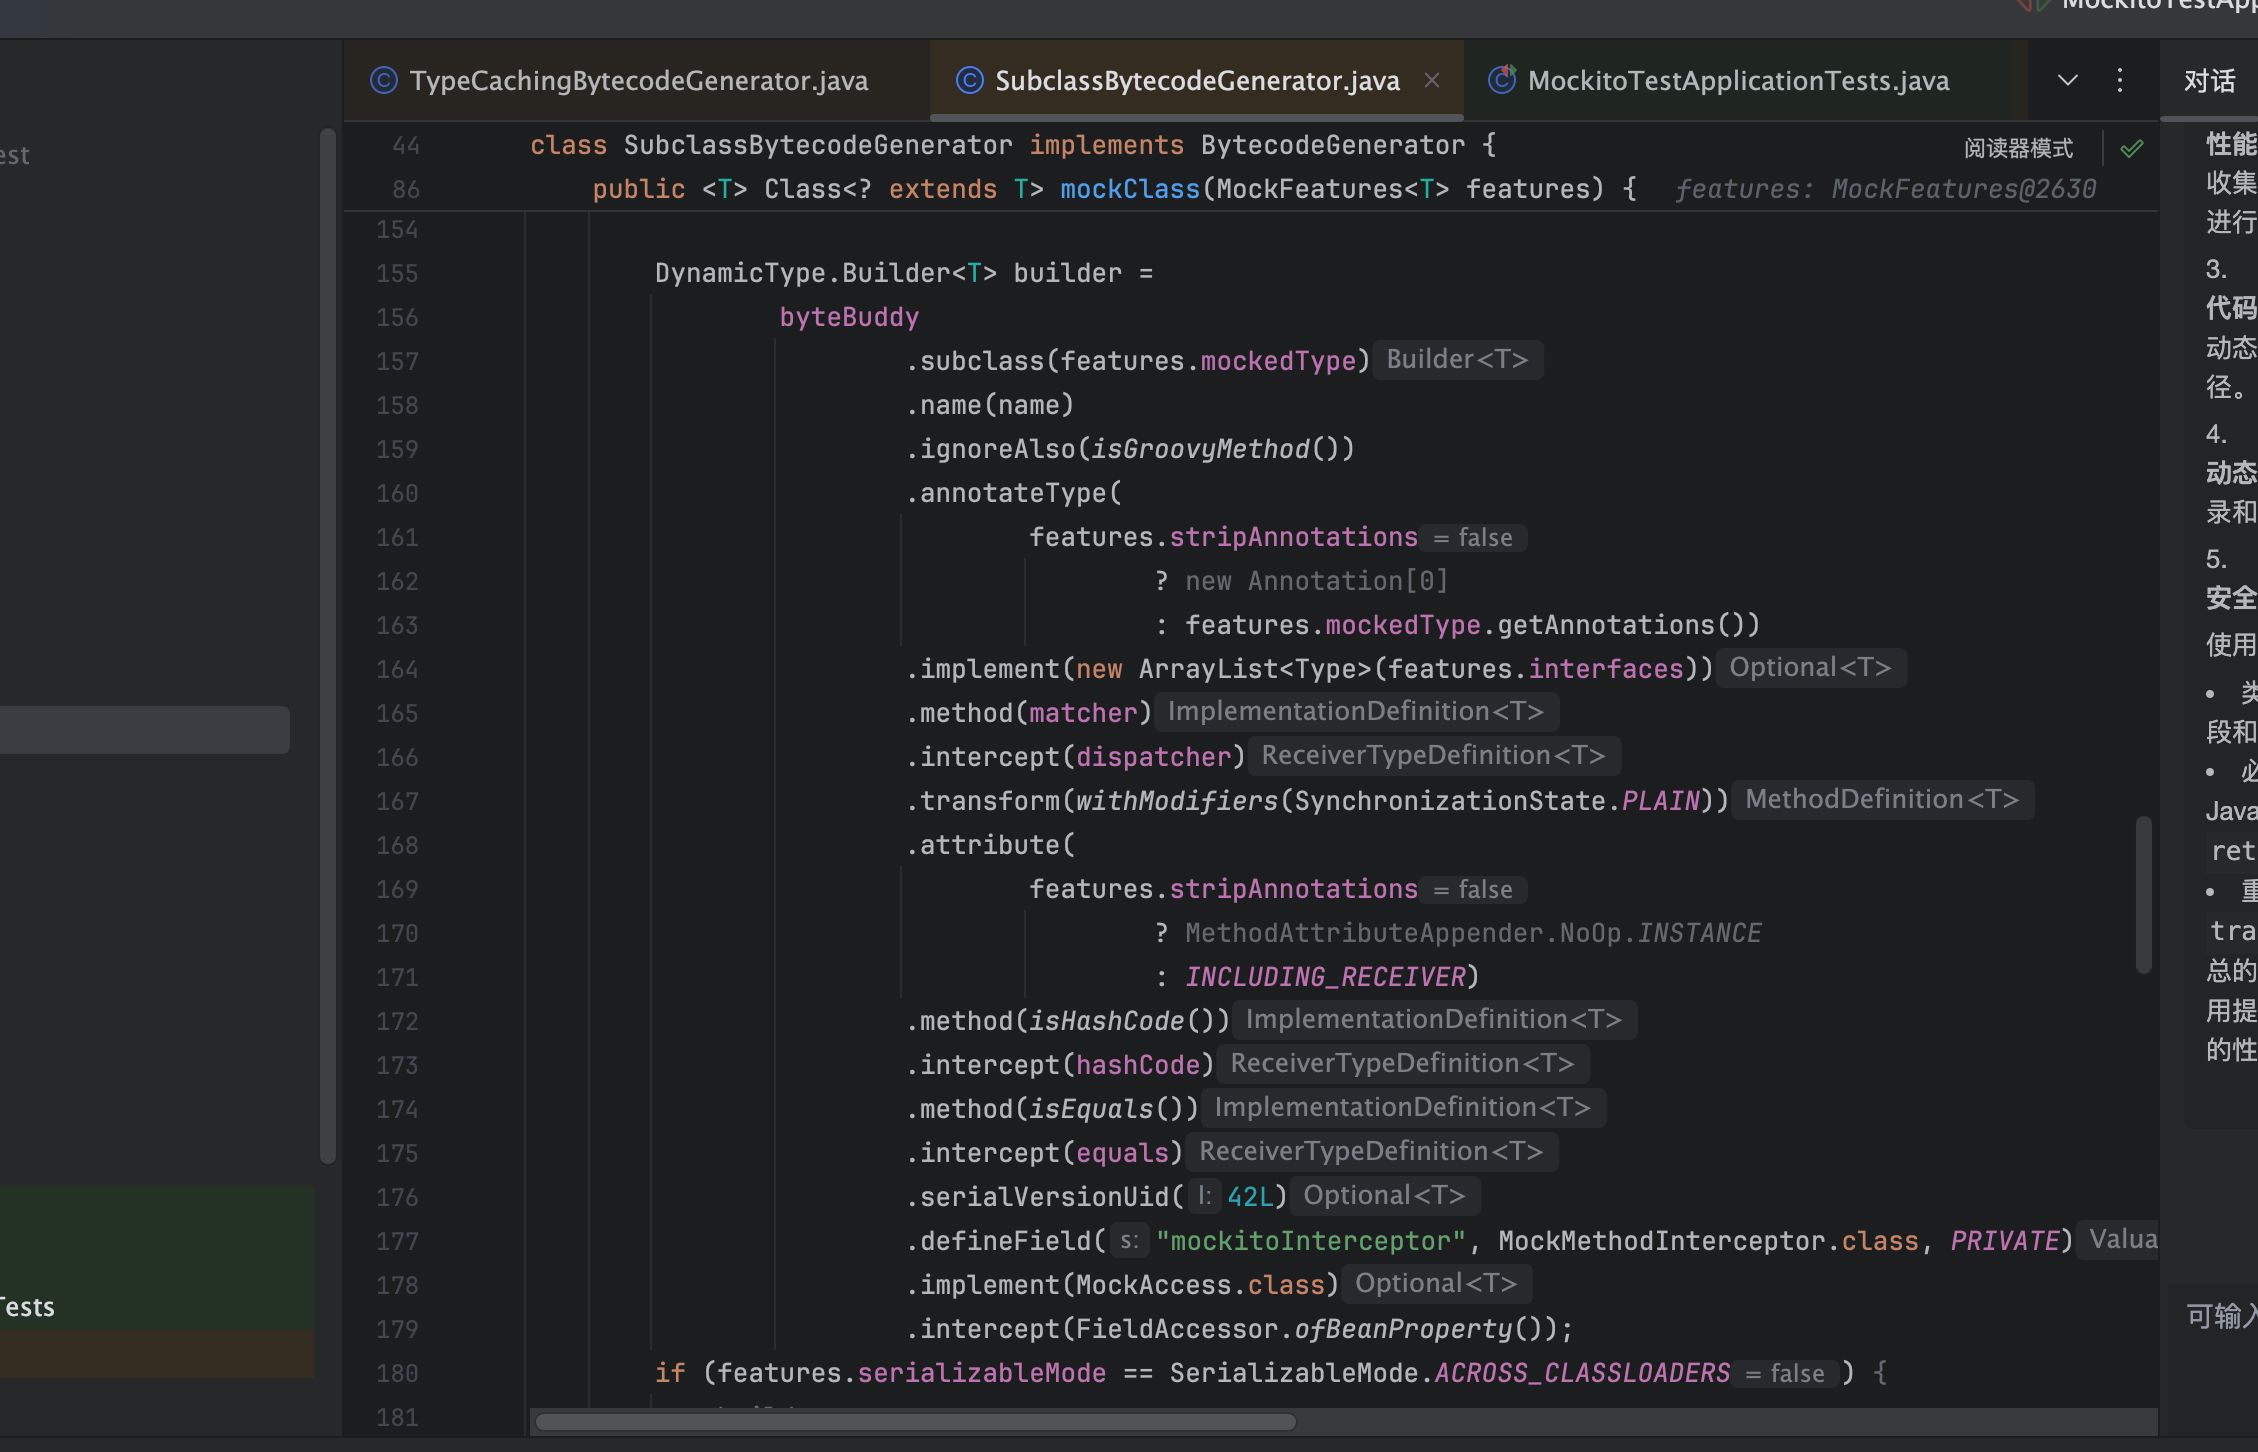Open the MockitoTestApplicationTests.java tab
The height and width of the screenshot is (1452, 2258).
point(1738,81)
